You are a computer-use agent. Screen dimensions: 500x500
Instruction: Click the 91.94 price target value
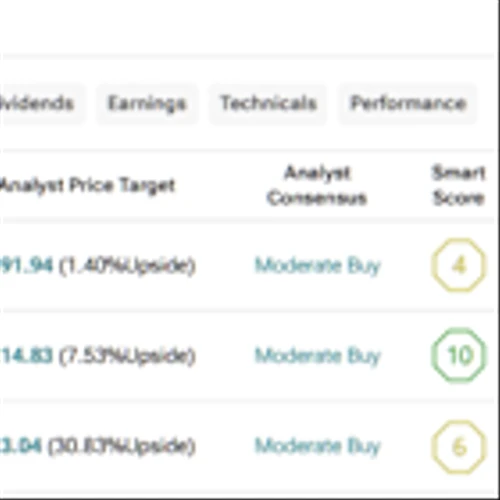(27, 266)
